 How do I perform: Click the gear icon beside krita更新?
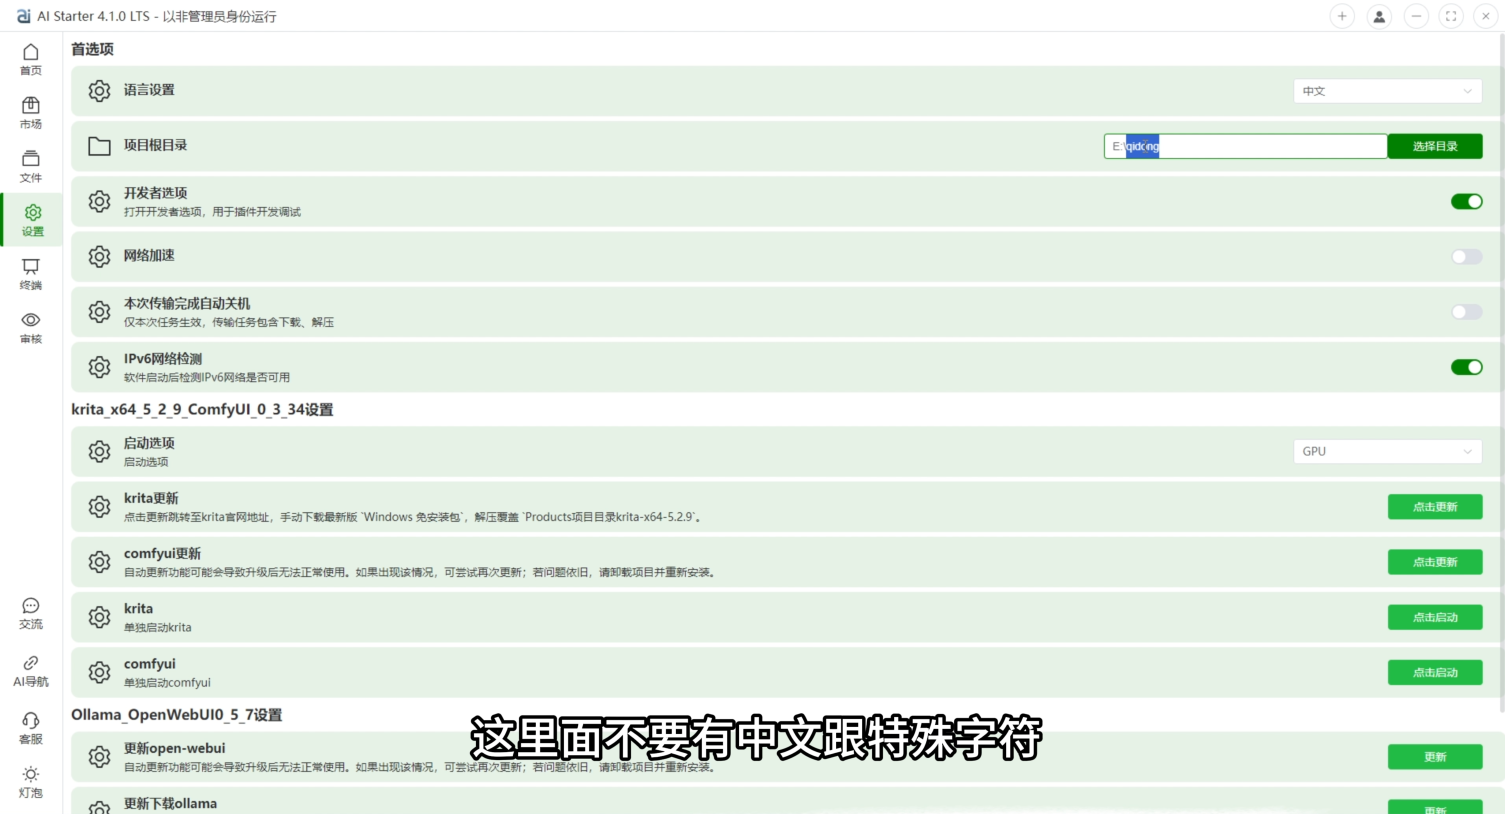pyautogui.click(x=99, y=507)
